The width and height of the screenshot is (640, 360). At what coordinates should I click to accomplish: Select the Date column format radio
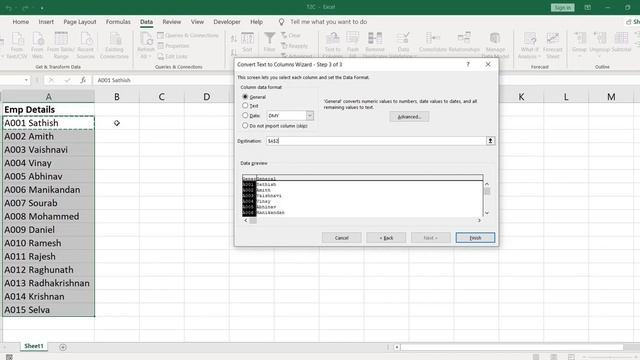tap(245, 116)
